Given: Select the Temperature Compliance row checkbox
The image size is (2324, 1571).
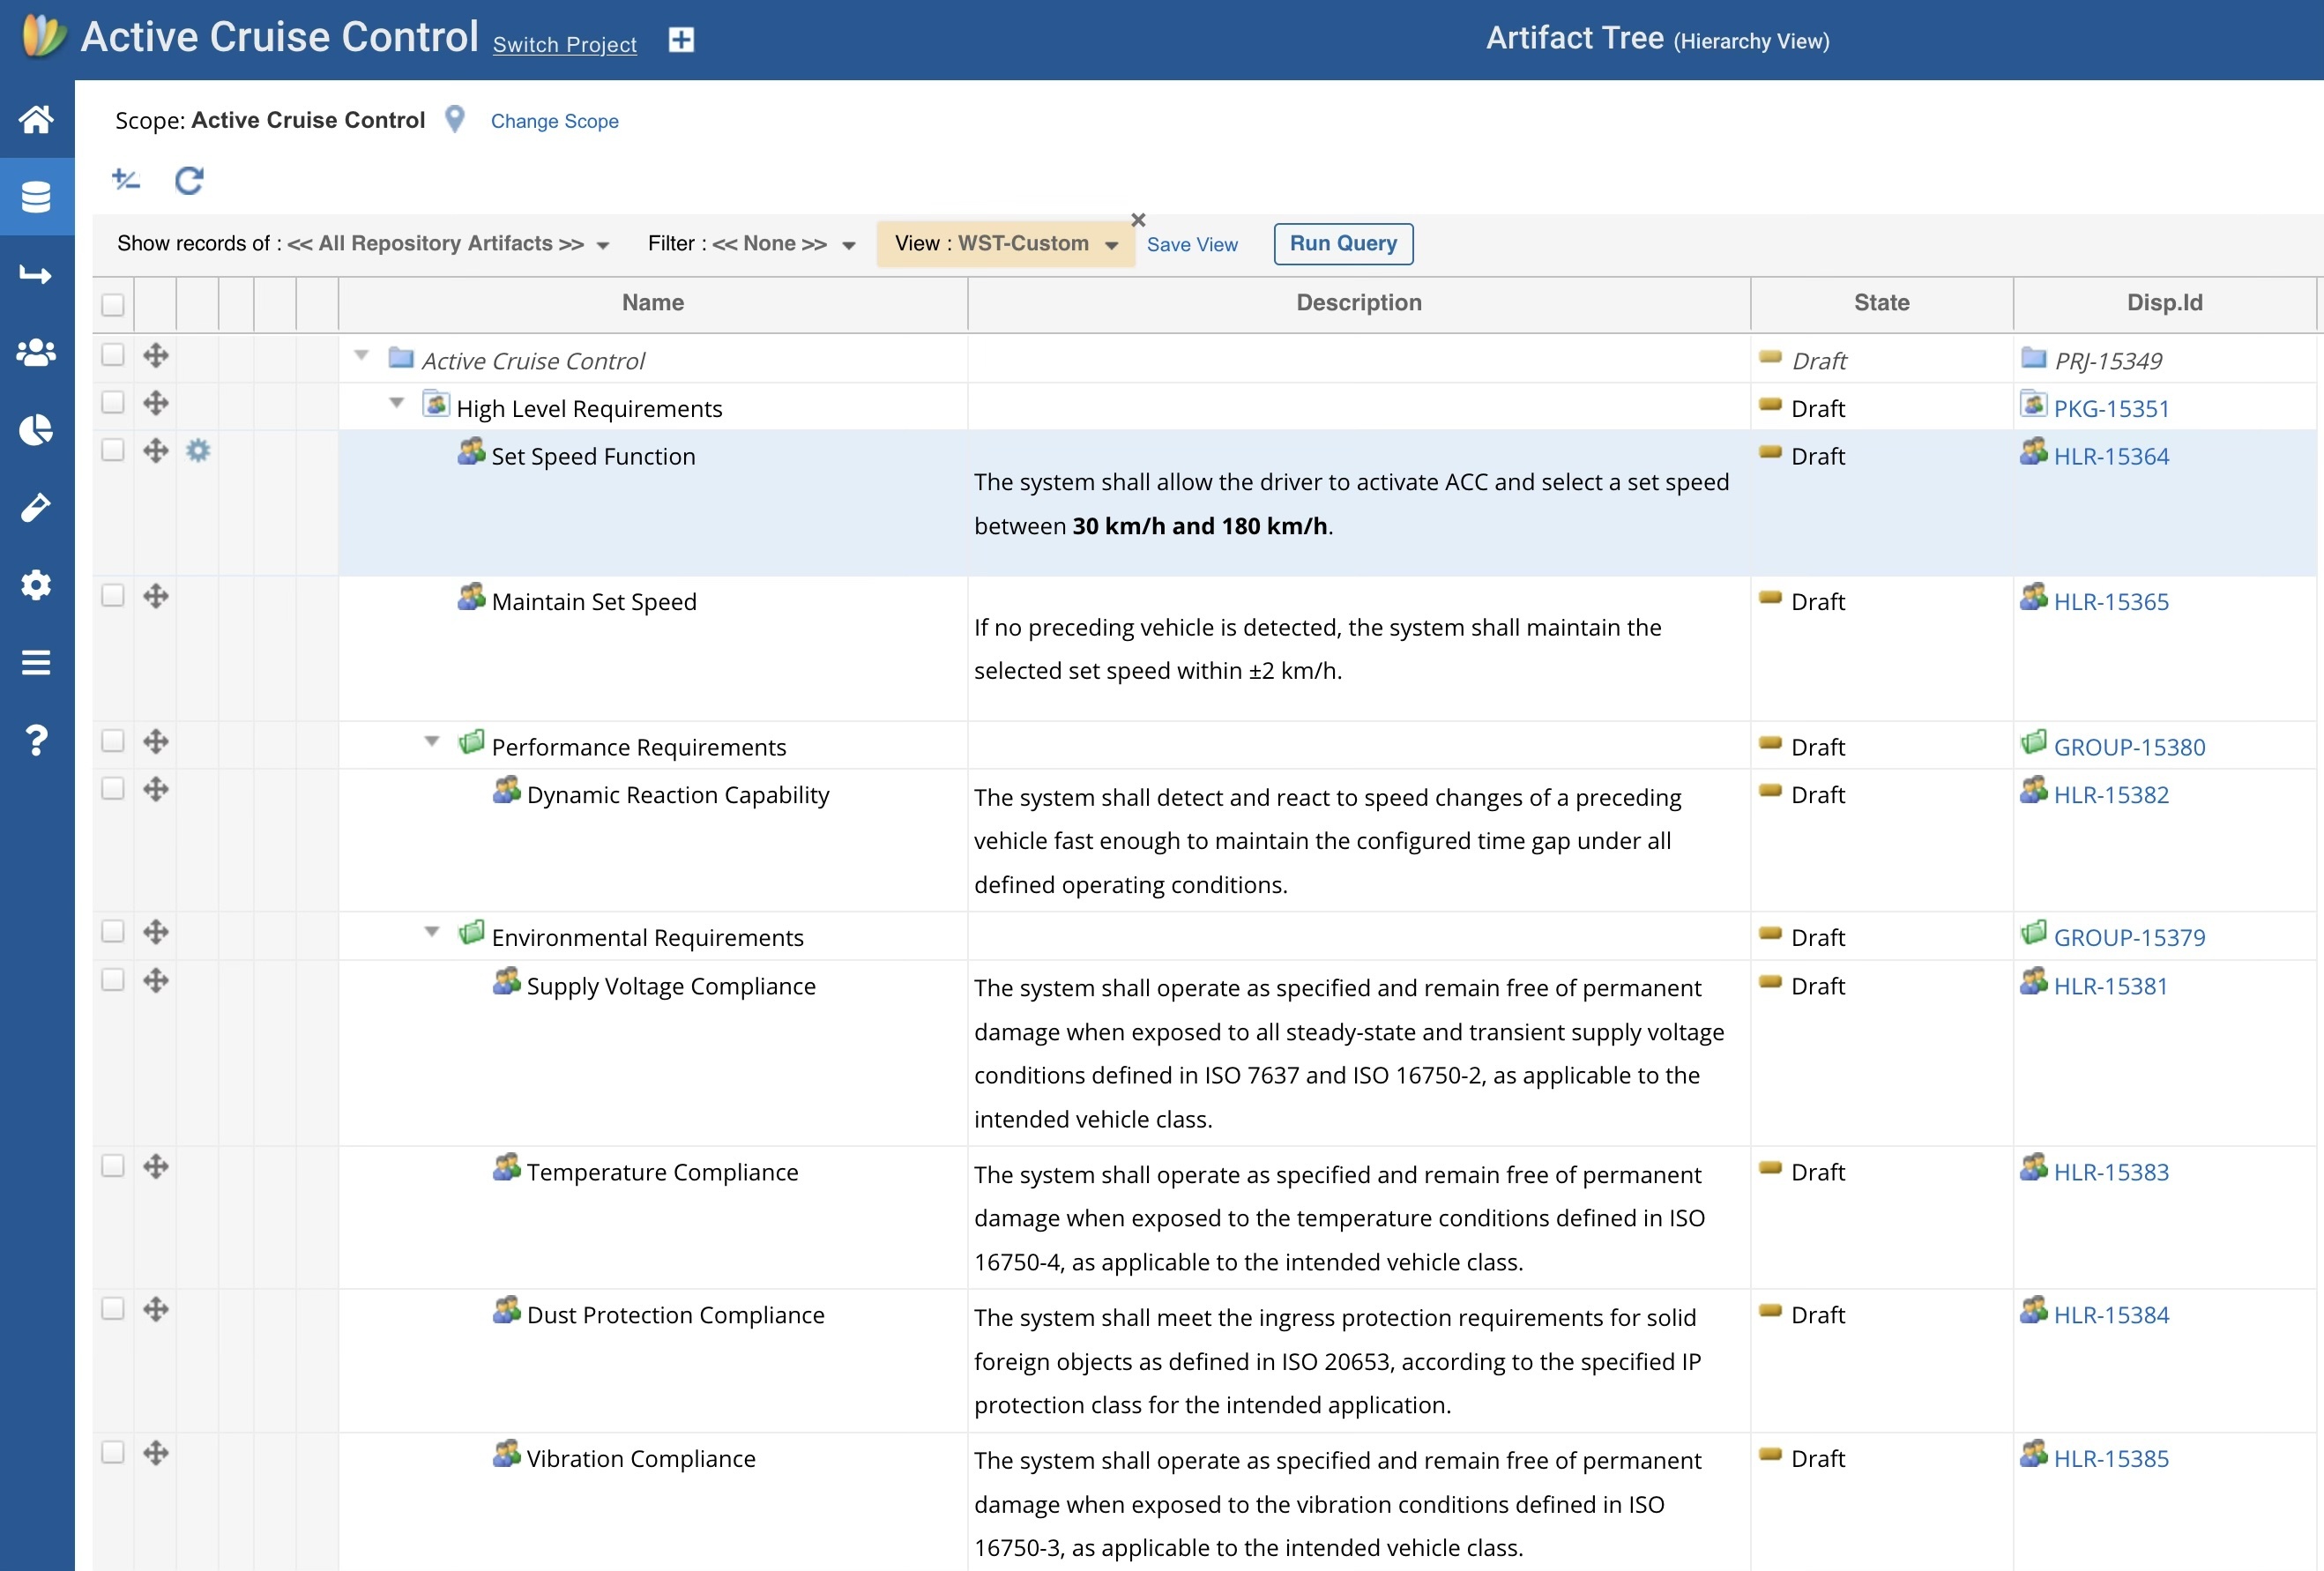Looking at the screenshot, I should [x=113, y=1166].
